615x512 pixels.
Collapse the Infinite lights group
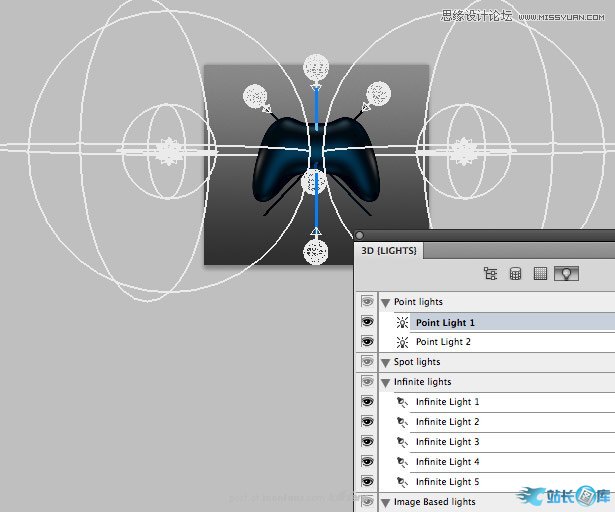click(x=385, y=382)
